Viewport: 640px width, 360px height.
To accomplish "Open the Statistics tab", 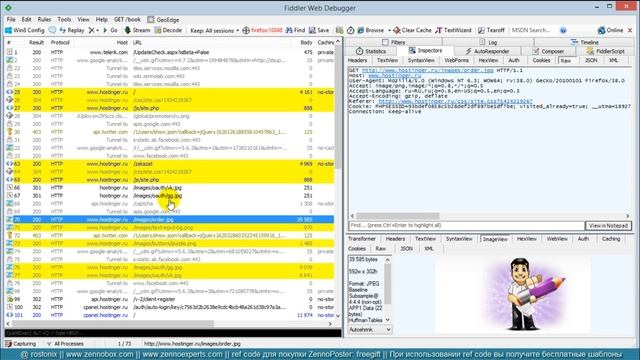I will point(371,51).
